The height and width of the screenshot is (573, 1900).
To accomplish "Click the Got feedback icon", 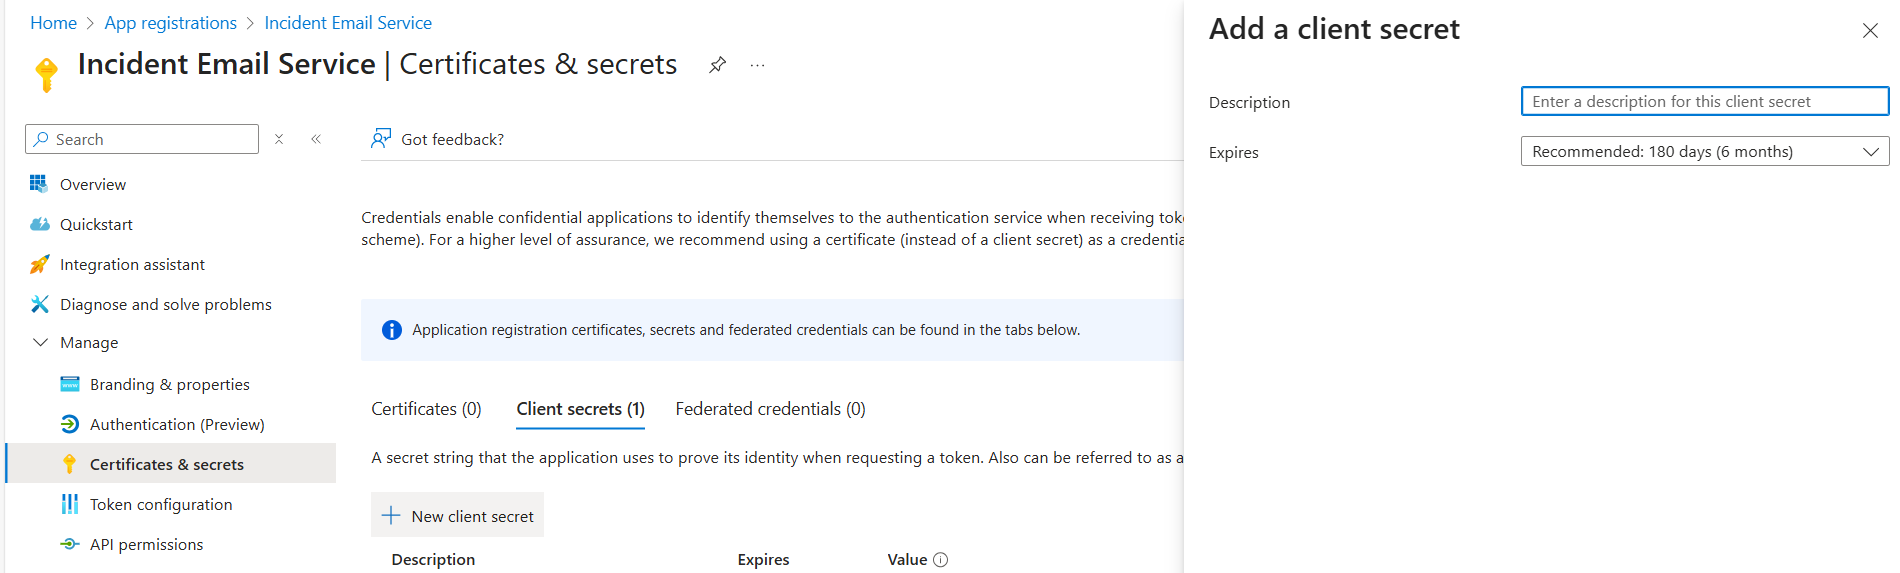I will pyautogui.click(x=381, y=138).
